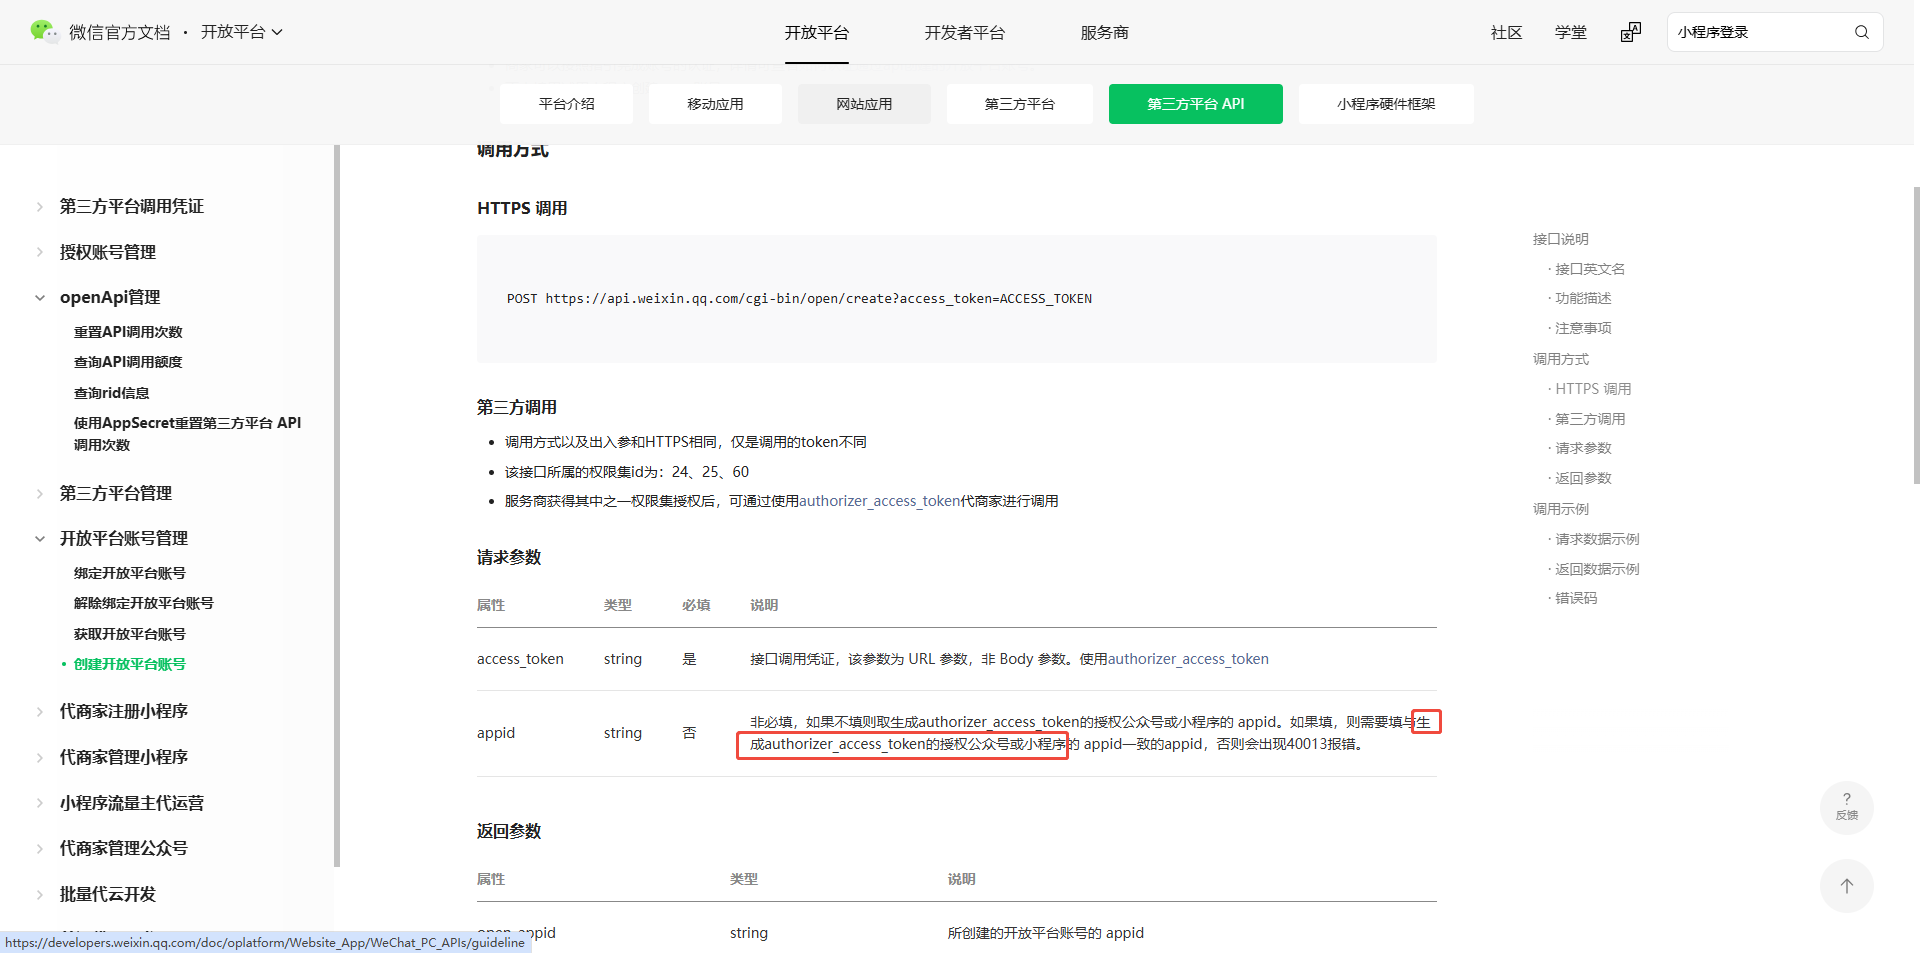Click the page vertical scrollbar
Image resolution: width=1920 pixels, height=953 pixels.
[x=1916, y=335]
